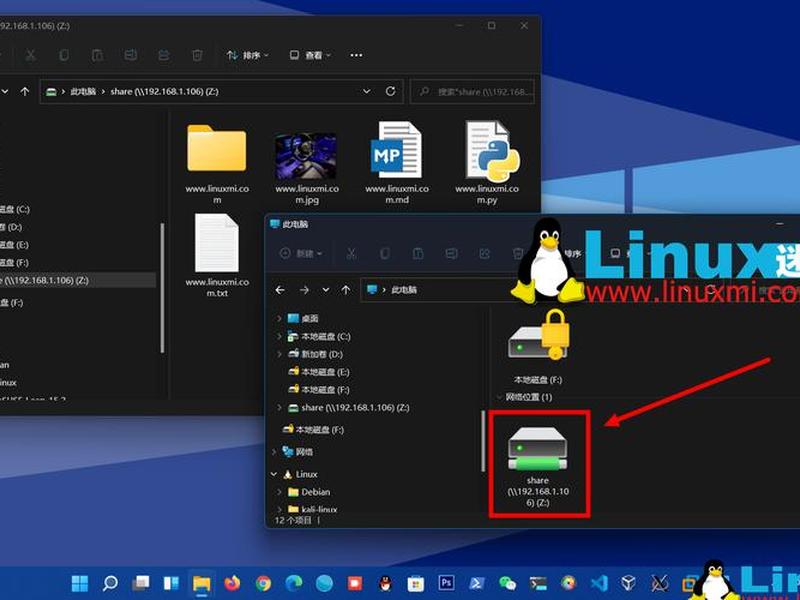Click Cut in 此电脑 window toolbar
The image size is (800, 600).
pos(352,253)
